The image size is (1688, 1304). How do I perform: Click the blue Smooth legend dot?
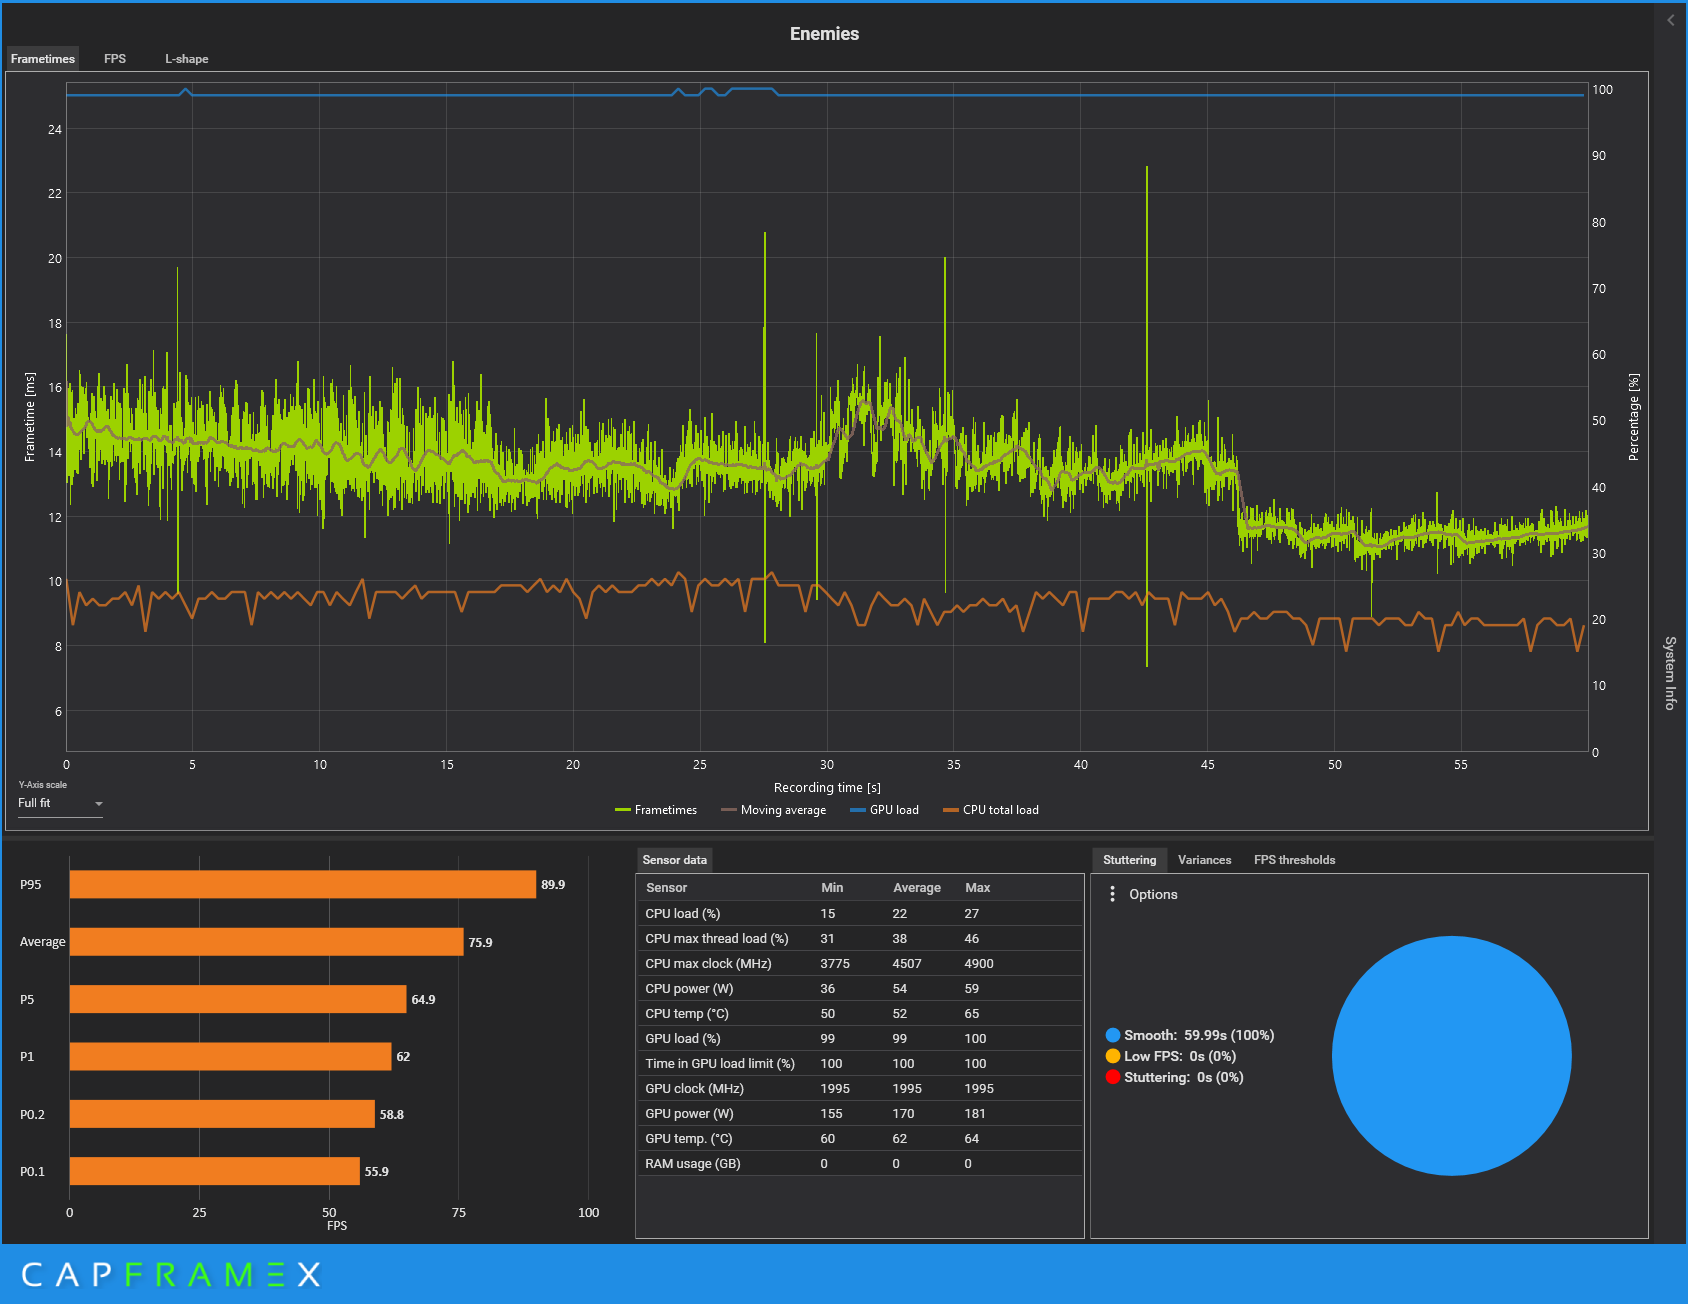tap(1113, 1035)
